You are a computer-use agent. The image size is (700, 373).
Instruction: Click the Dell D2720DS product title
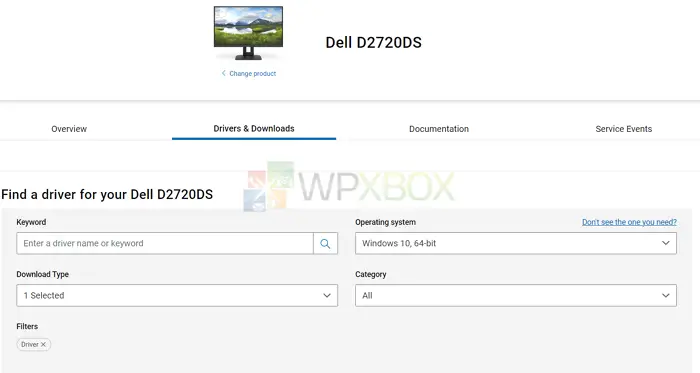374,42
